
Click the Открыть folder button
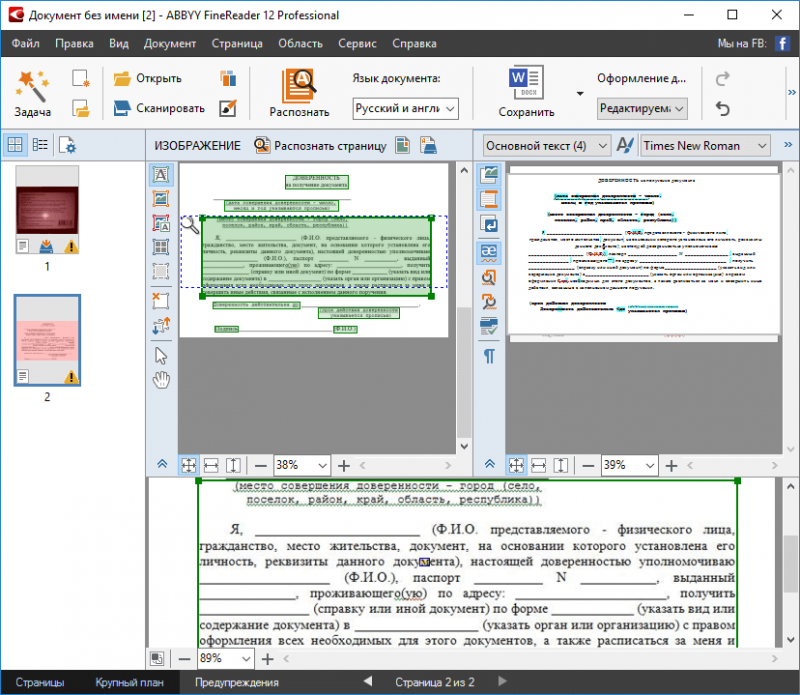147,78
